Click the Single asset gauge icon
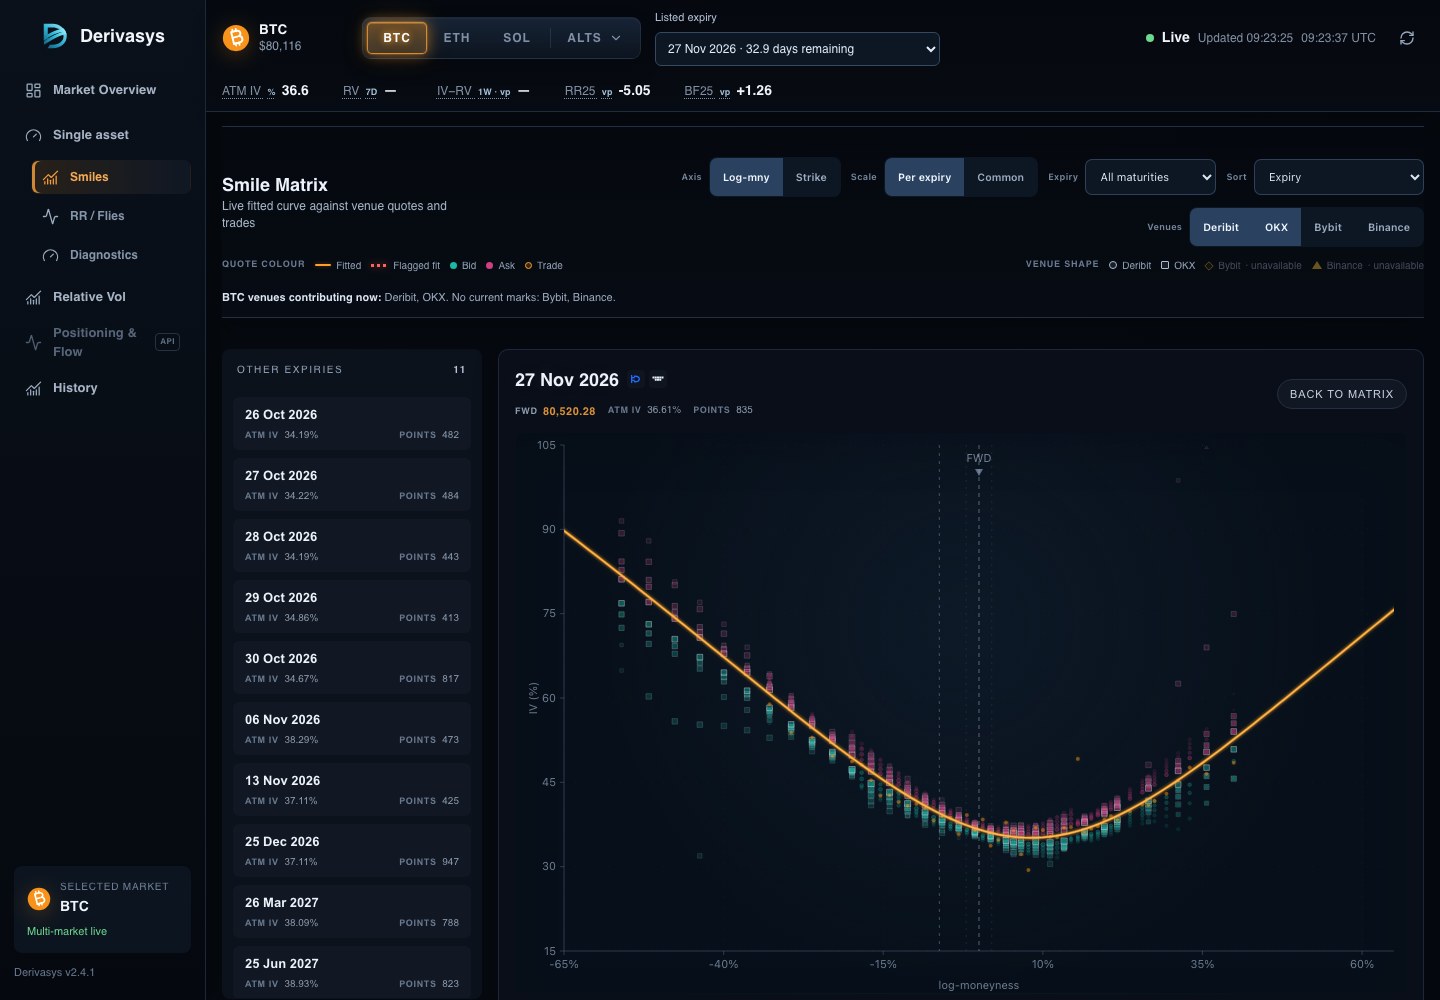The width and height of the screenshot is (1440, 1000). (33, 135)
